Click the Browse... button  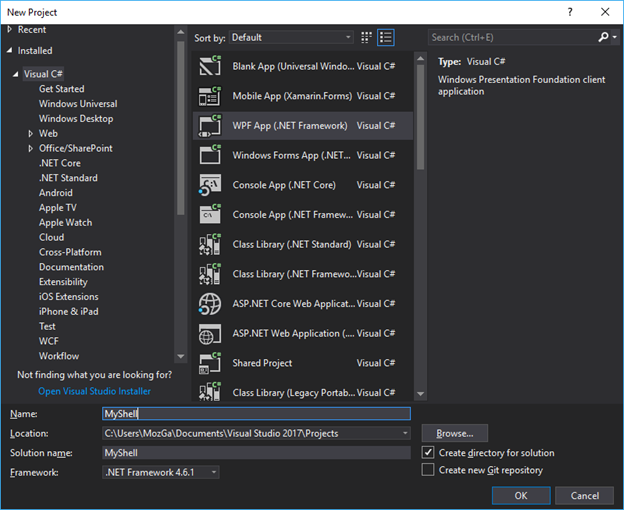(x=454, y=433)
